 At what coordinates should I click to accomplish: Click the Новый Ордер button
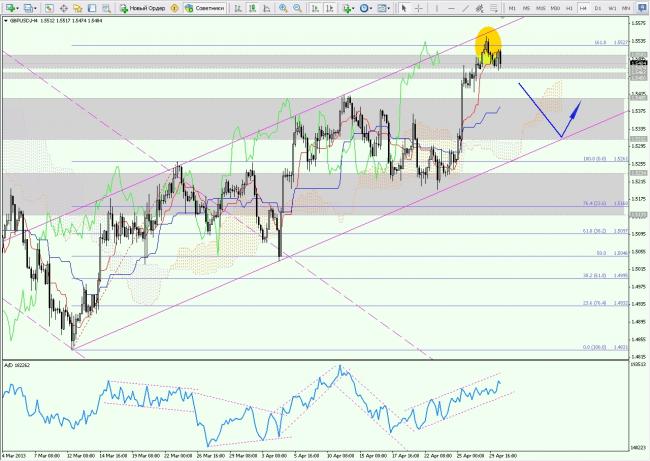click(142, 8)
